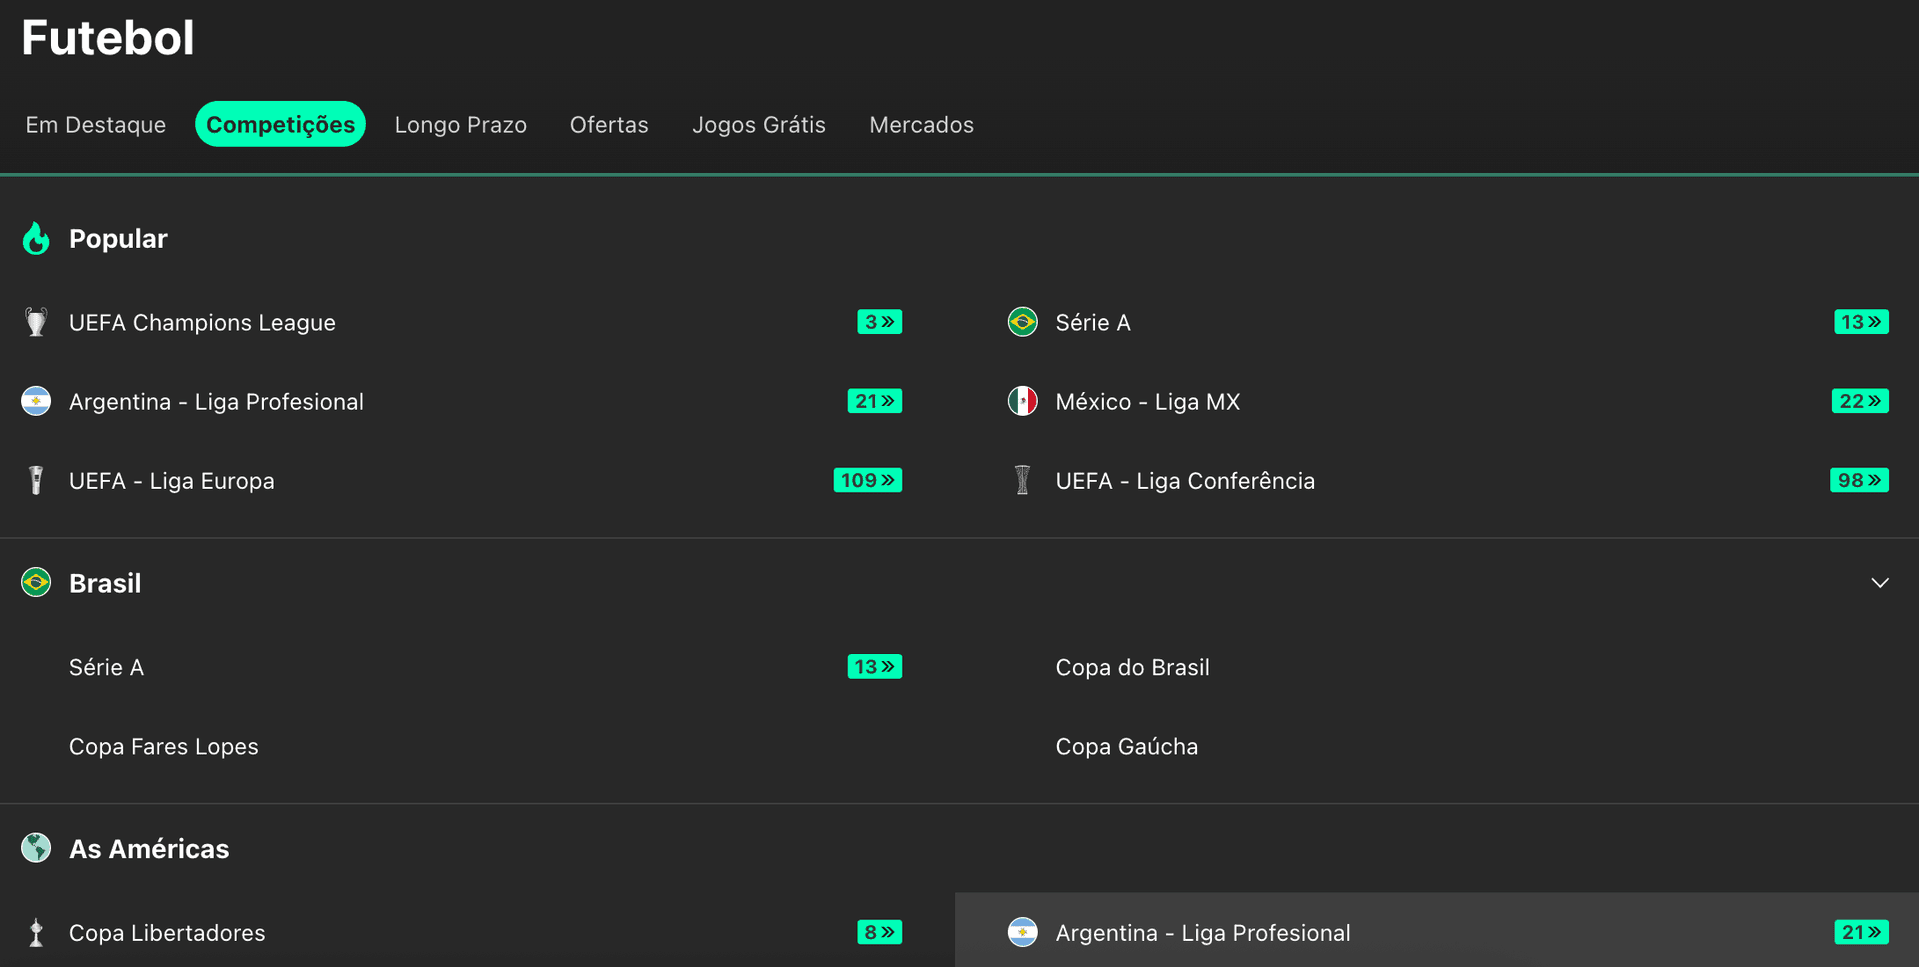Select the Competições tab
This screenshot has width=1919, height=967.
280,124
